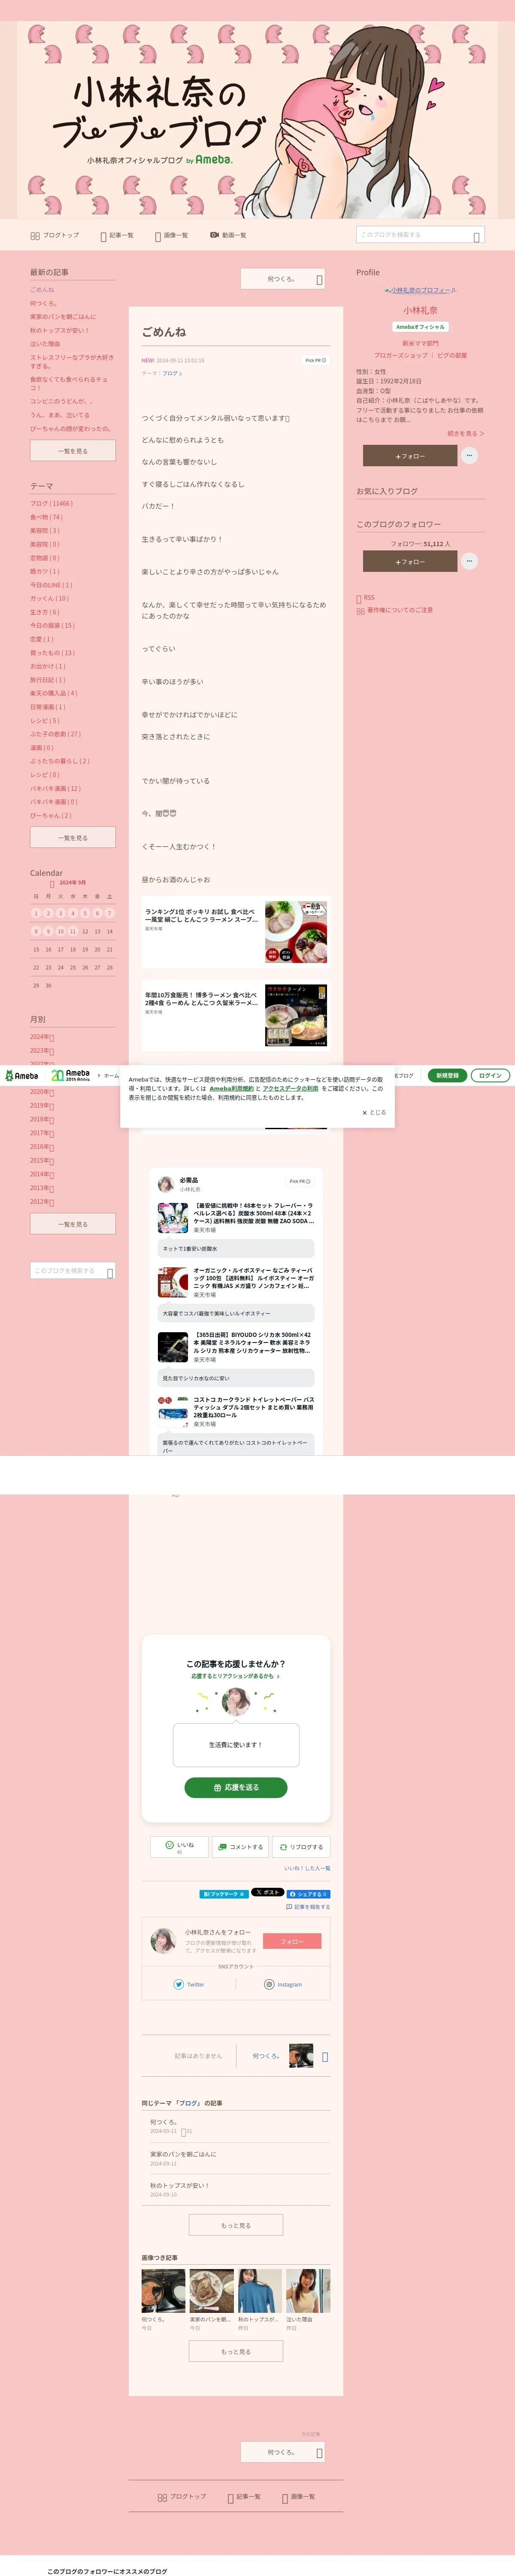Open the 動画一覧 tab in the header nav
The width and height of the screenshot is (515, 2576).
pos(228,235)
